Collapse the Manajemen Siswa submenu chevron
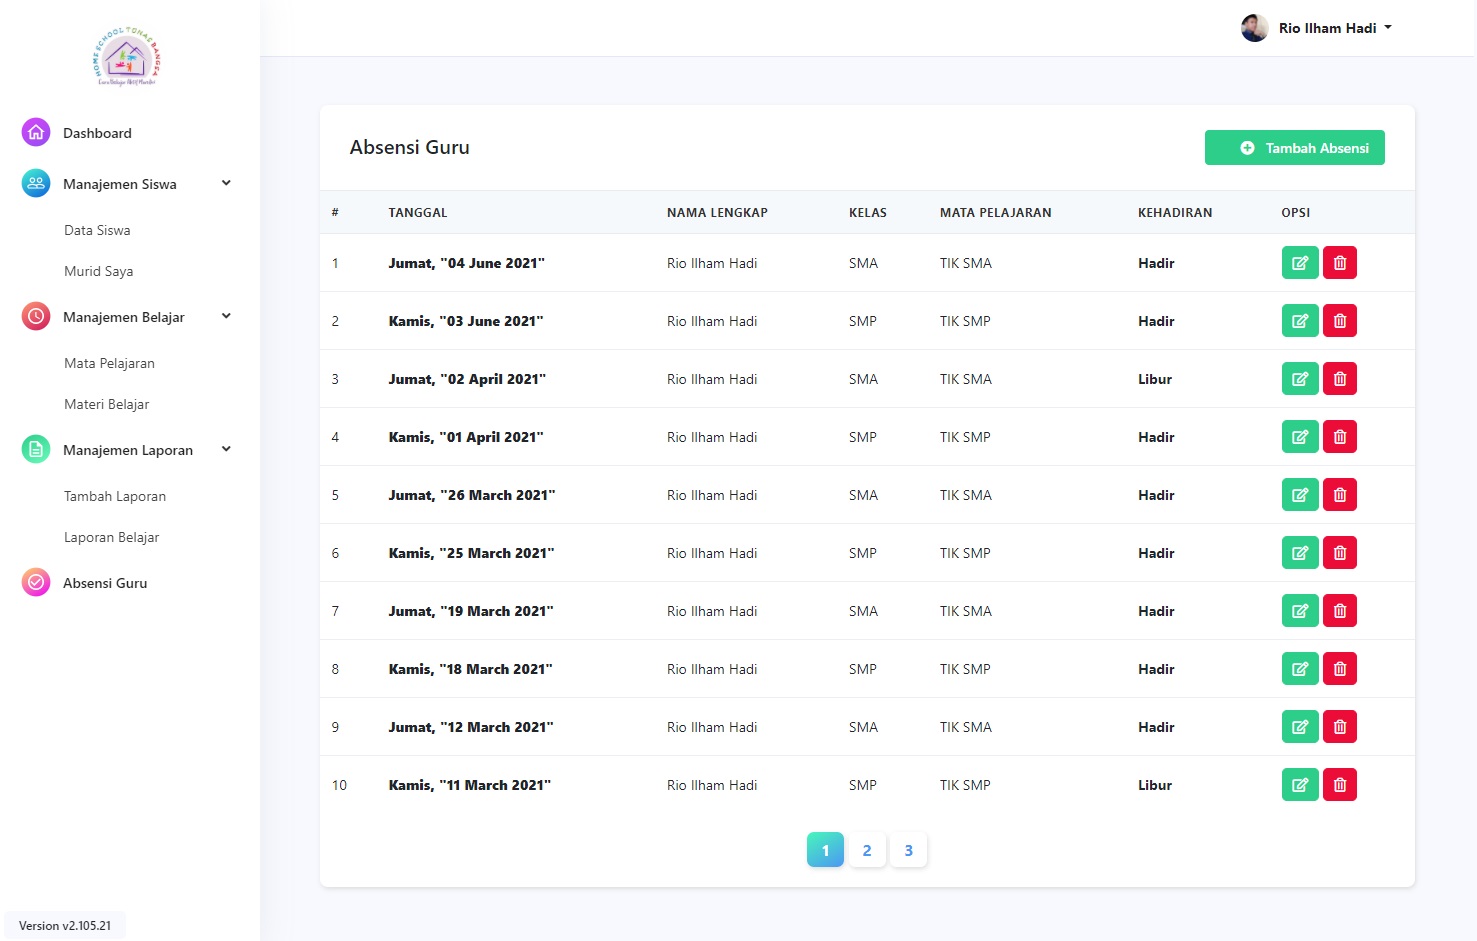 pos(226,183)
